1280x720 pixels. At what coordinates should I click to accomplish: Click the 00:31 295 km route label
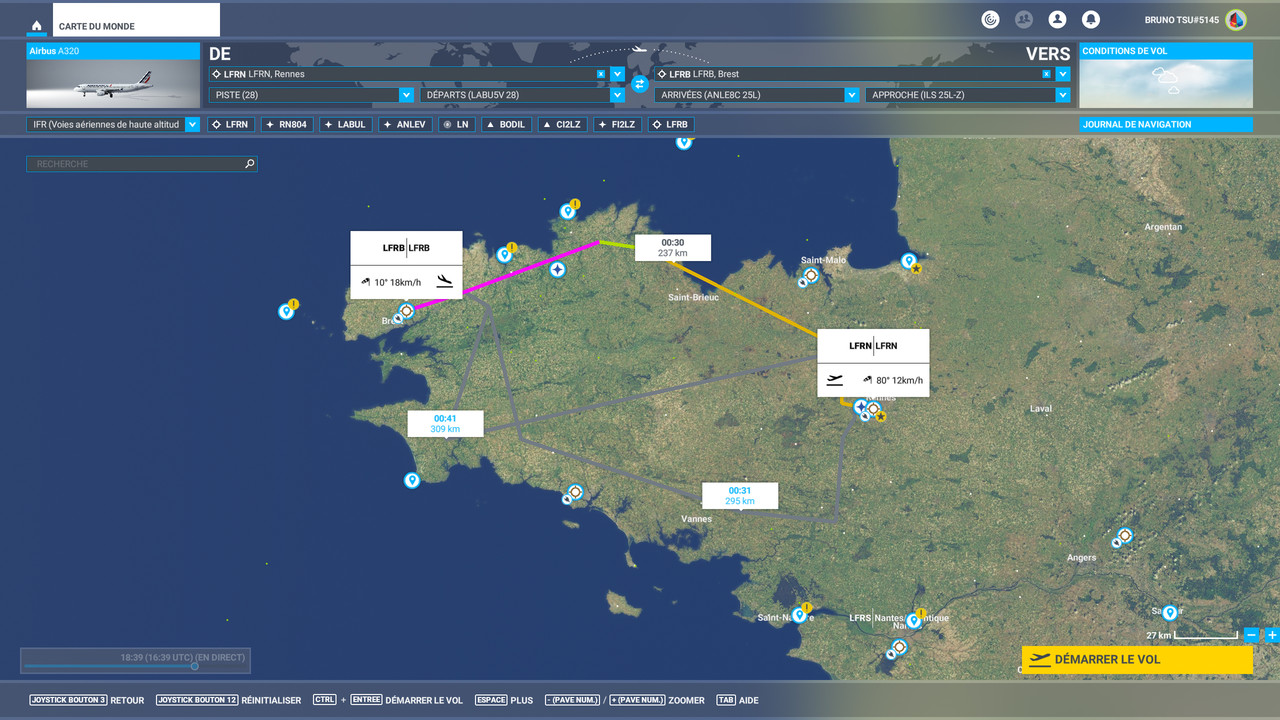[739, 496]
